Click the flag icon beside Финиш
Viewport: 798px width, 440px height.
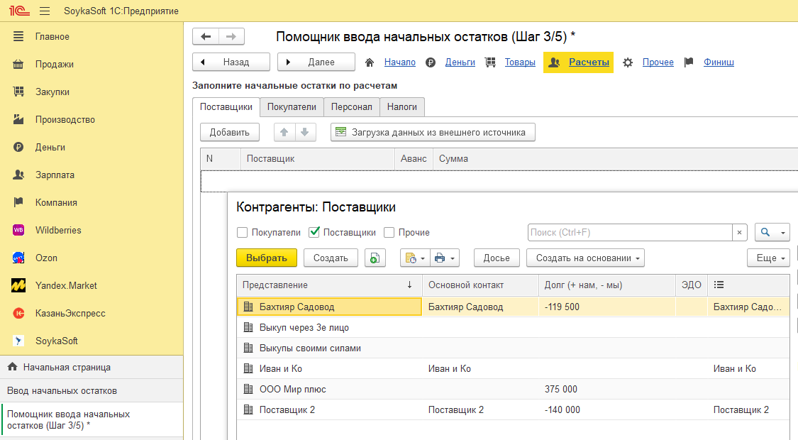pos(689,62)
